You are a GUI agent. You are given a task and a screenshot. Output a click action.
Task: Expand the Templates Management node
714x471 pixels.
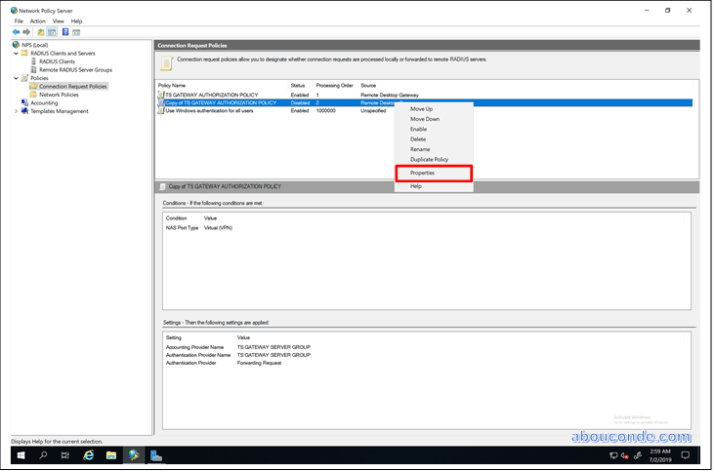coord(15,111)
